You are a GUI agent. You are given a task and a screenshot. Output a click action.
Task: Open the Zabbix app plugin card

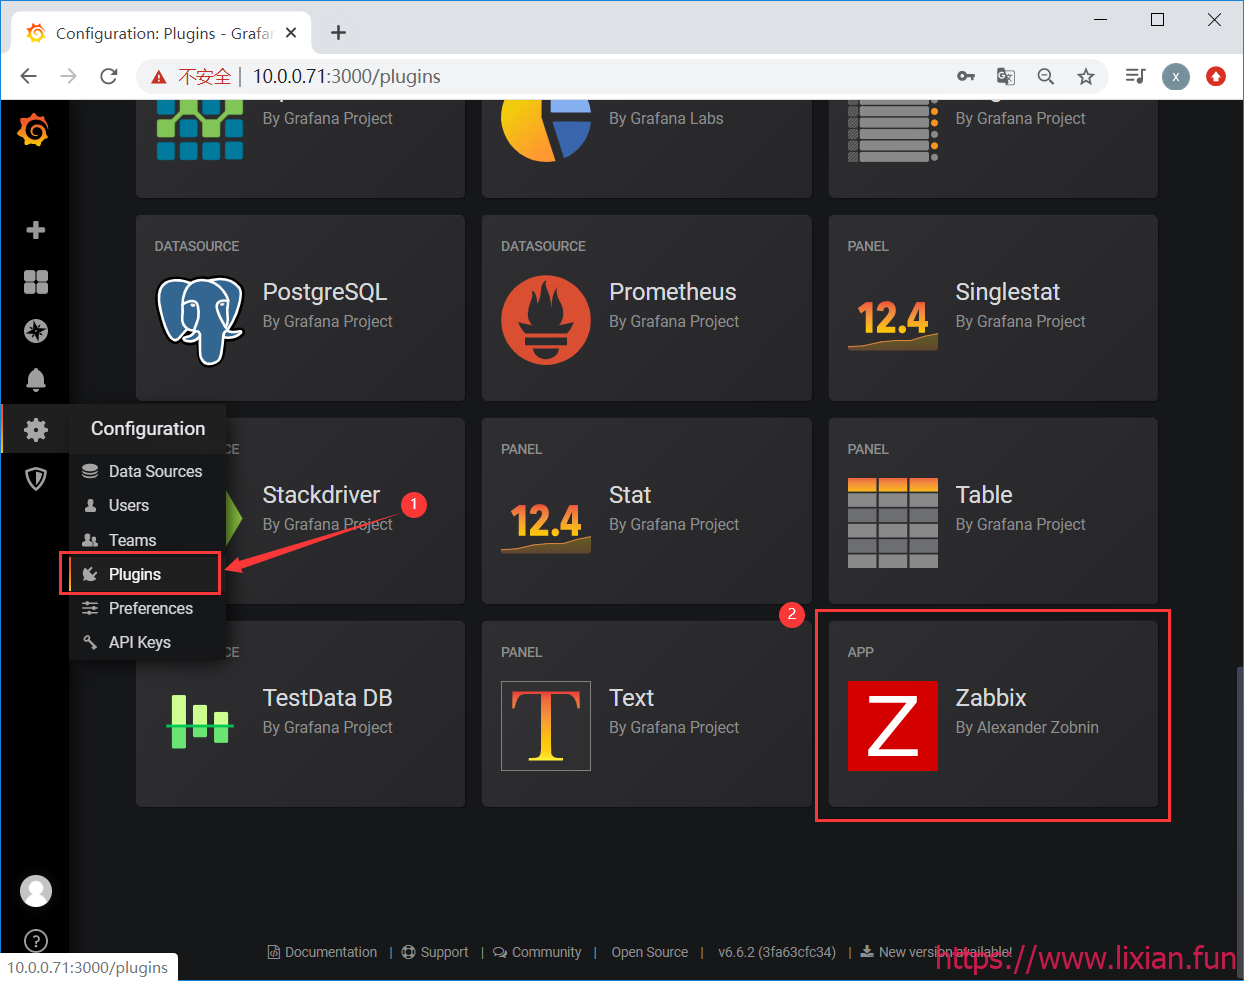coord(993,714)
